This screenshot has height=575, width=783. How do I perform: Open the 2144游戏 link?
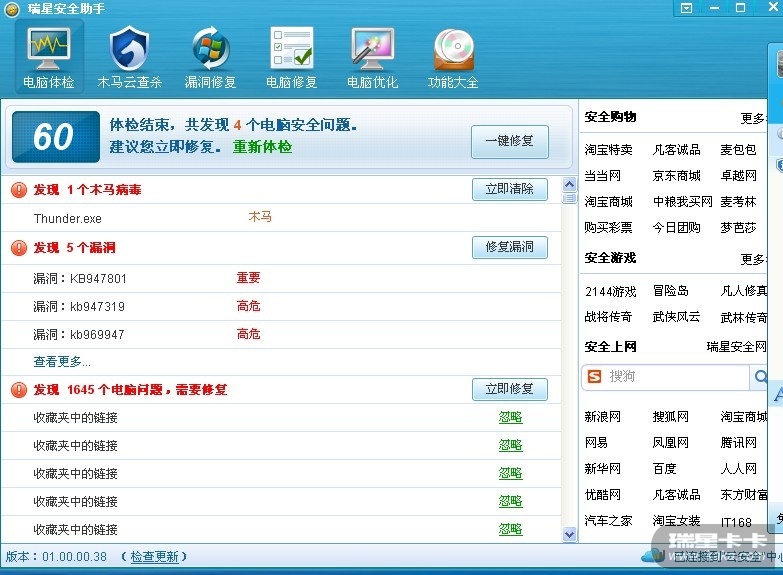(611, 291)
